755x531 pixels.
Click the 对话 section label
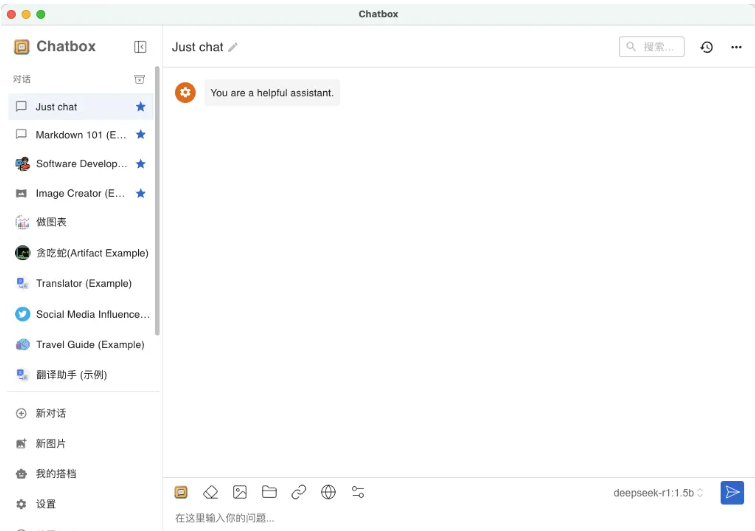click(x=22, y=79)
